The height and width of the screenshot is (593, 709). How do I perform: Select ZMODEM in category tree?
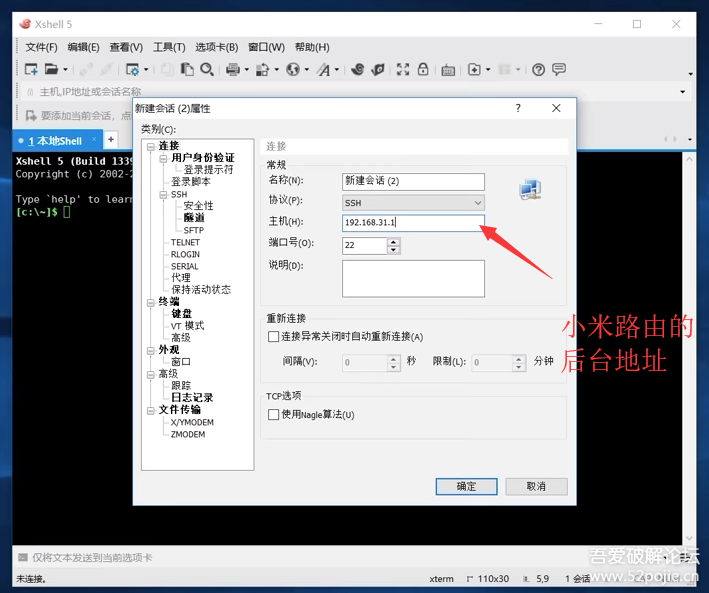point(188,434)
